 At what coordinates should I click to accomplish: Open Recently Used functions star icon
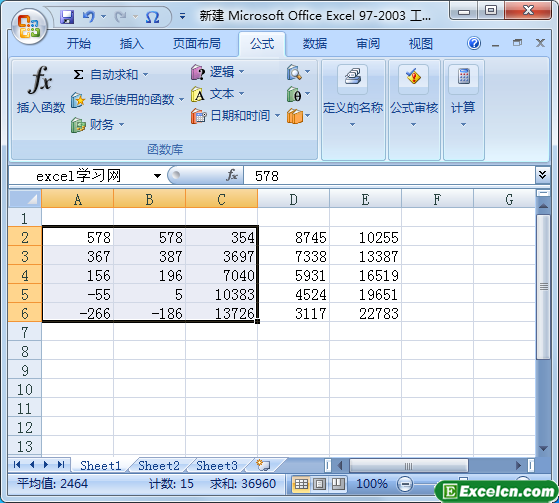point(78,100)
